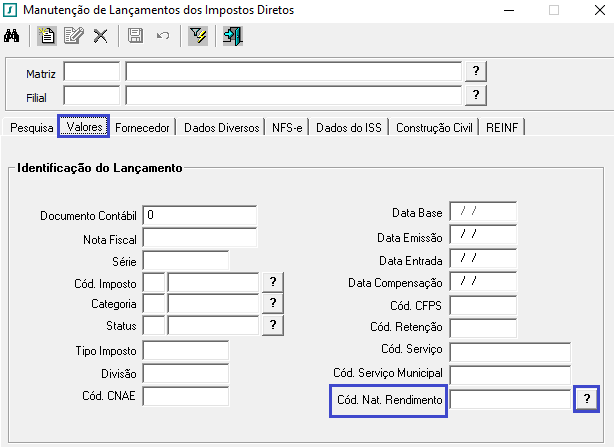Click the delete X toolbar icon
This screenshot has width=614, height=447.
coord(100,36)
